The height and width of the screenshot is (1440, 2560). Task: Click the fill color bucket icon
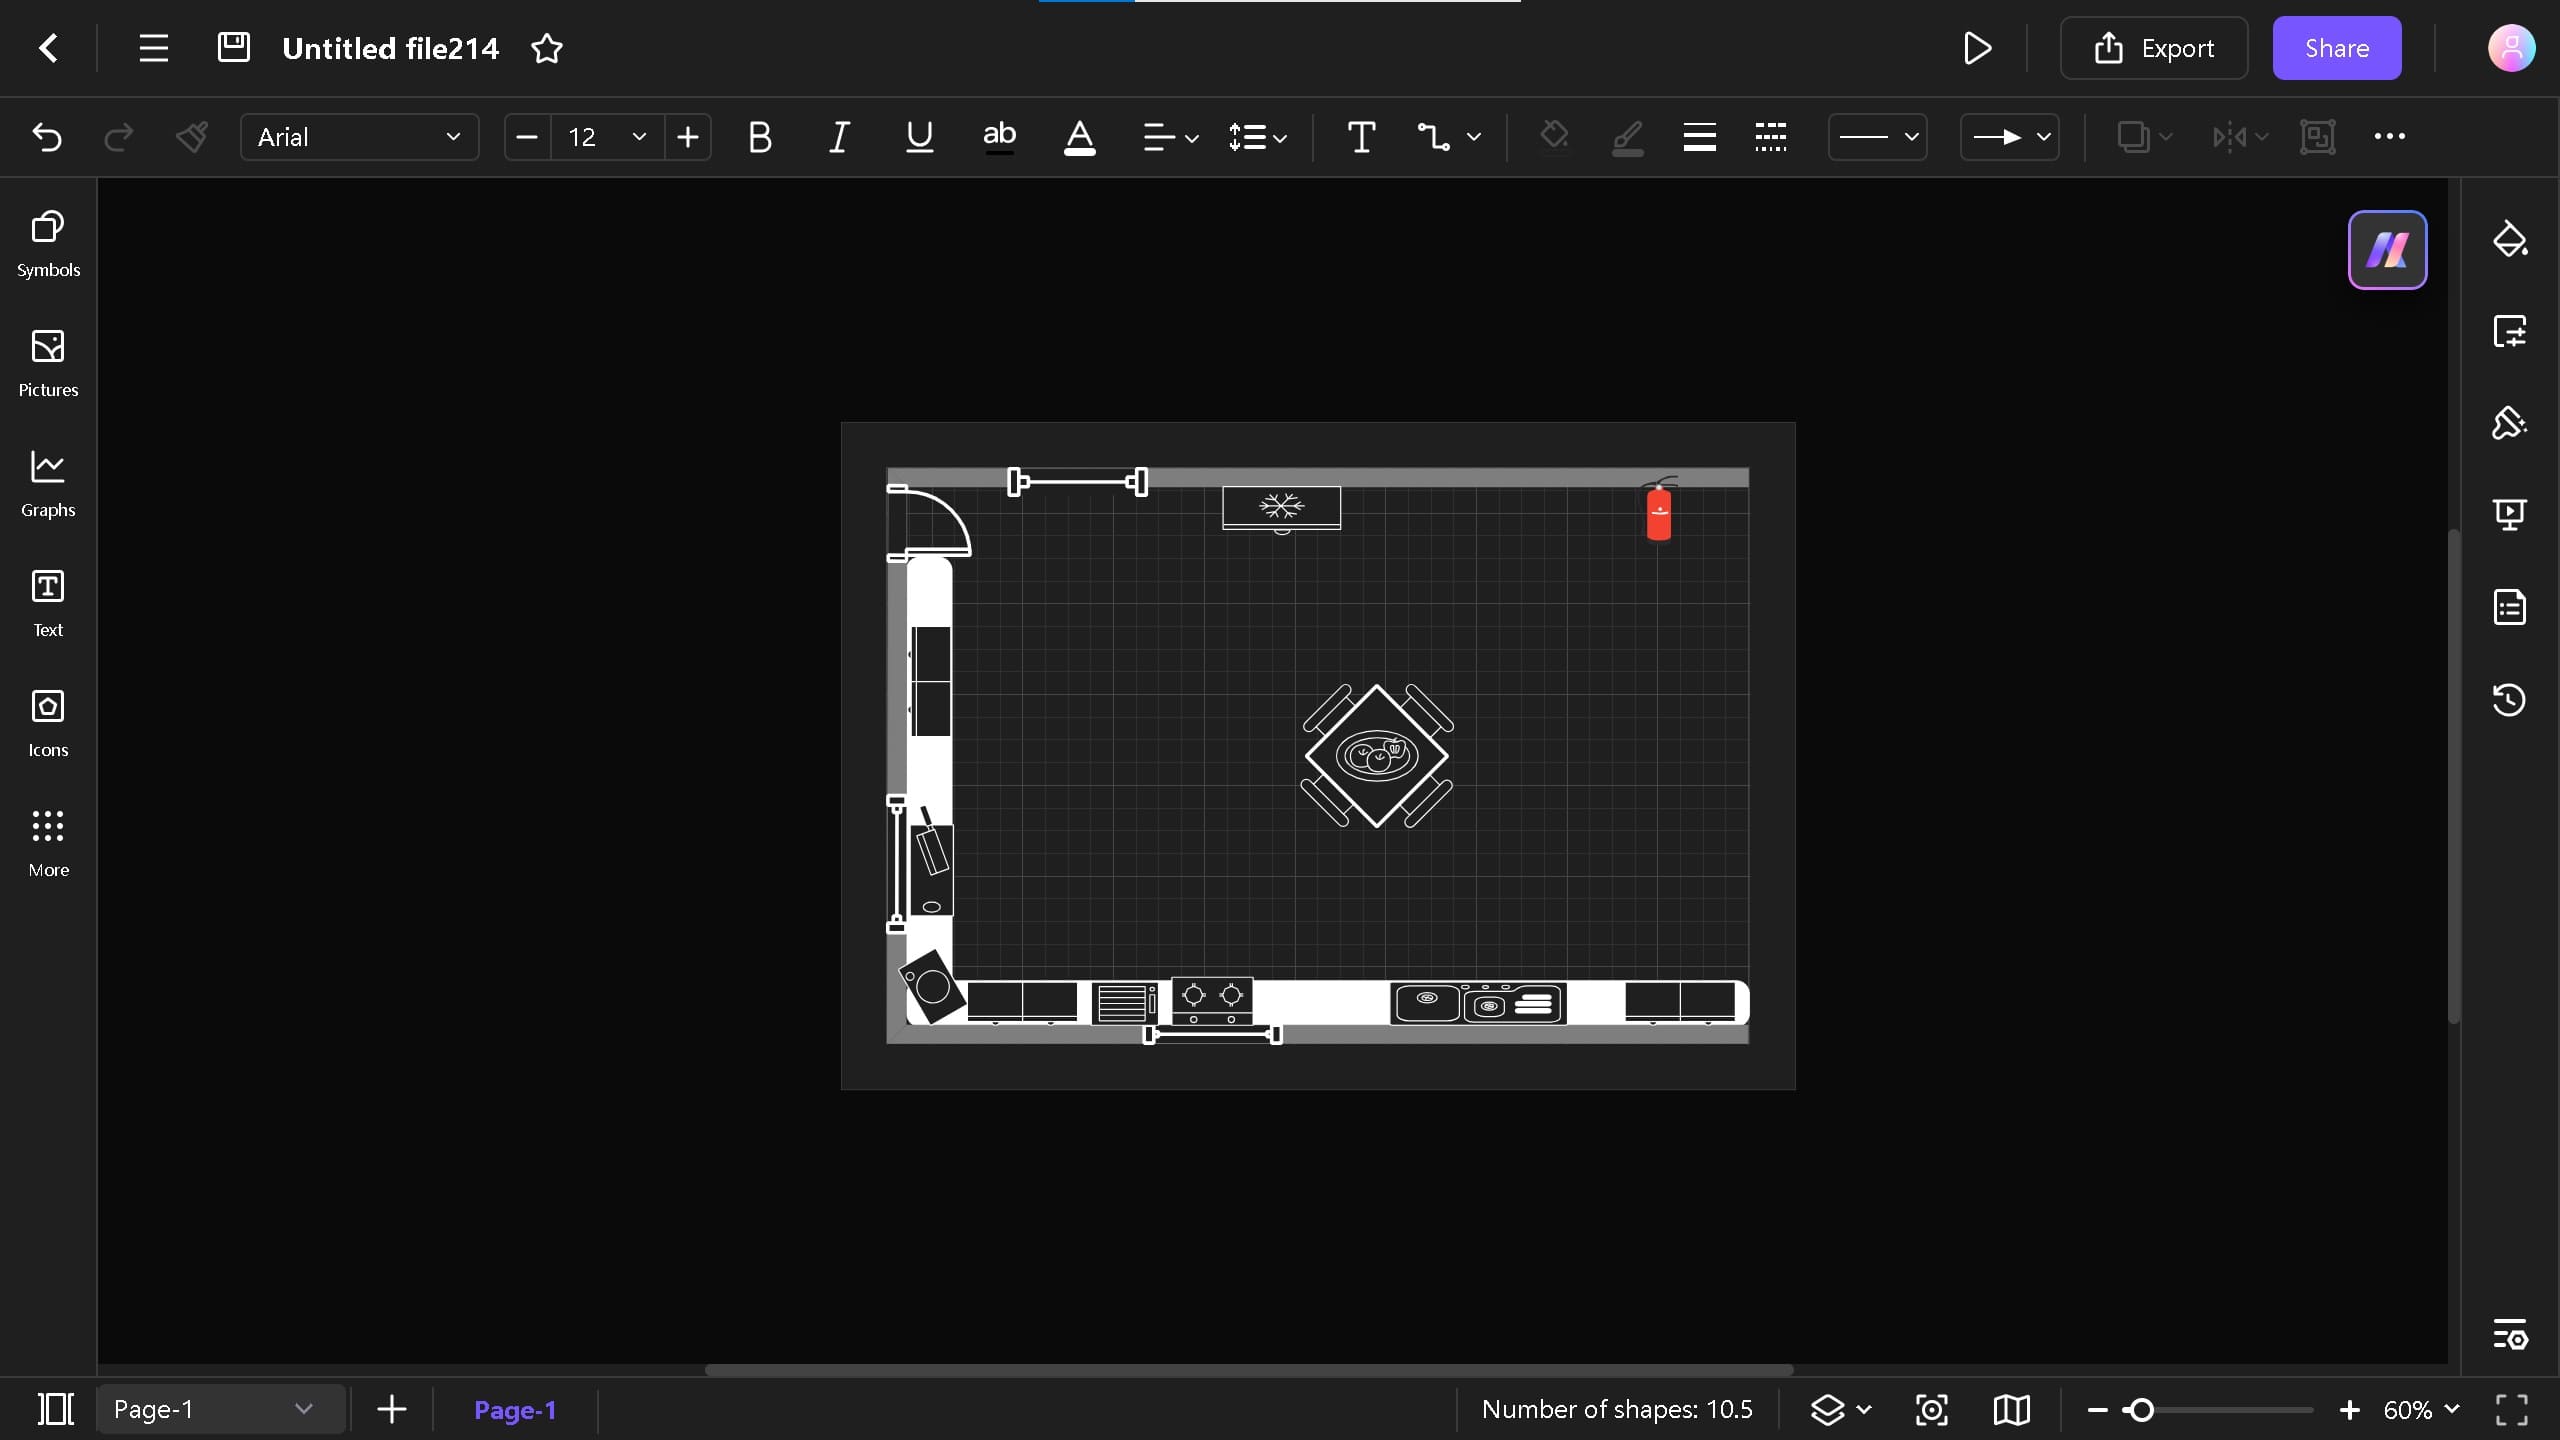click(1554, 137)
